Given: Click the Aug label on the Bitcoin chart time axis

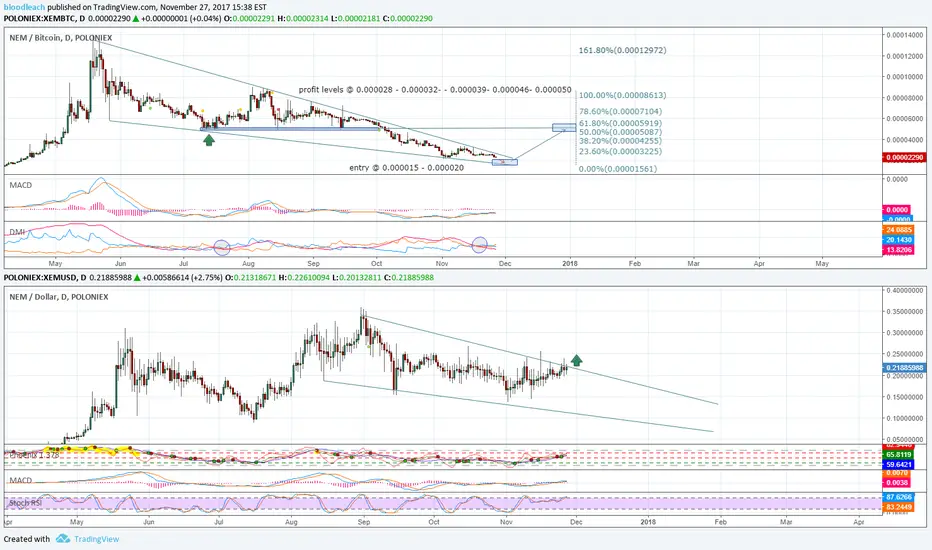Looking at the screenshot, I should click(248, 263).
